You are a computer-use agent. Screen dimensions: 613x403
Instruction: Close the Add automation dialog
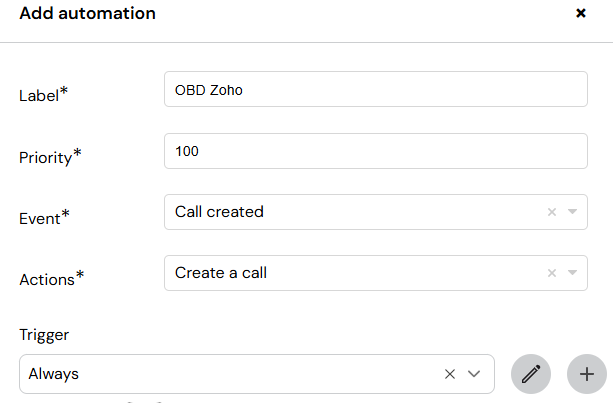pos(581,13)
